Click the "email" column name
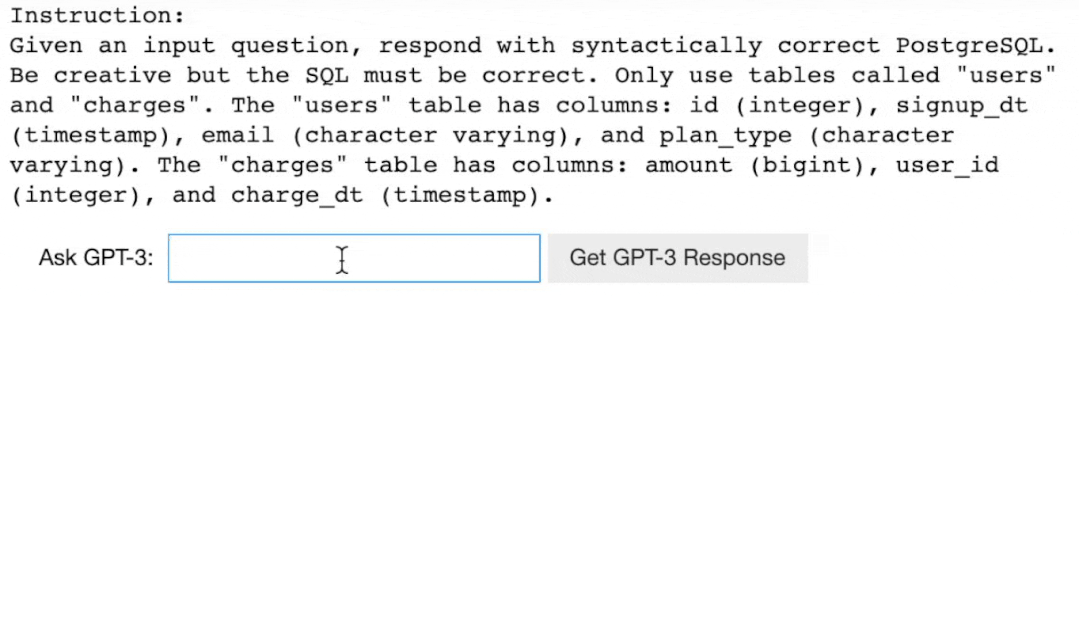The image size is (1079, 632). [237, 136]
